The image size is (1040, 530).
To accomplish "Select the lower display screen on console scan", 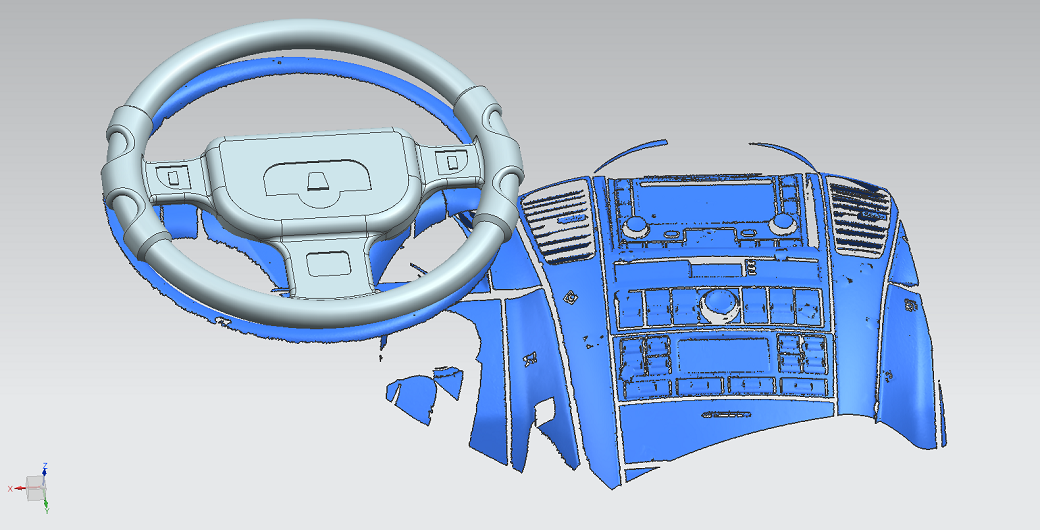I will point(723,355).
